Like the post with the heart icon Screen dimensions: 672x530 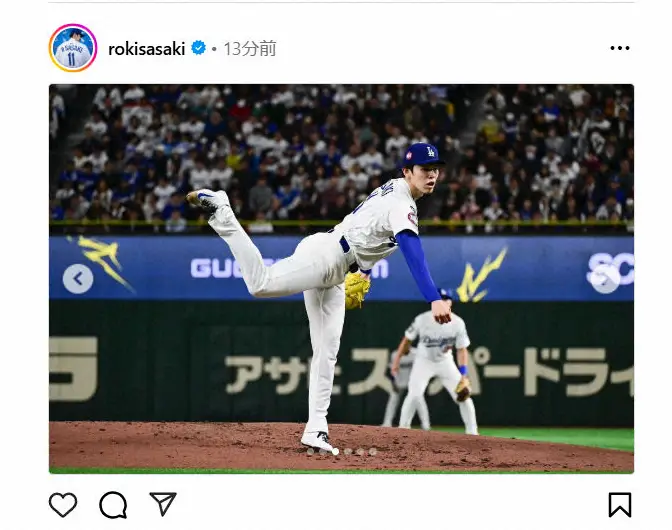63,504
